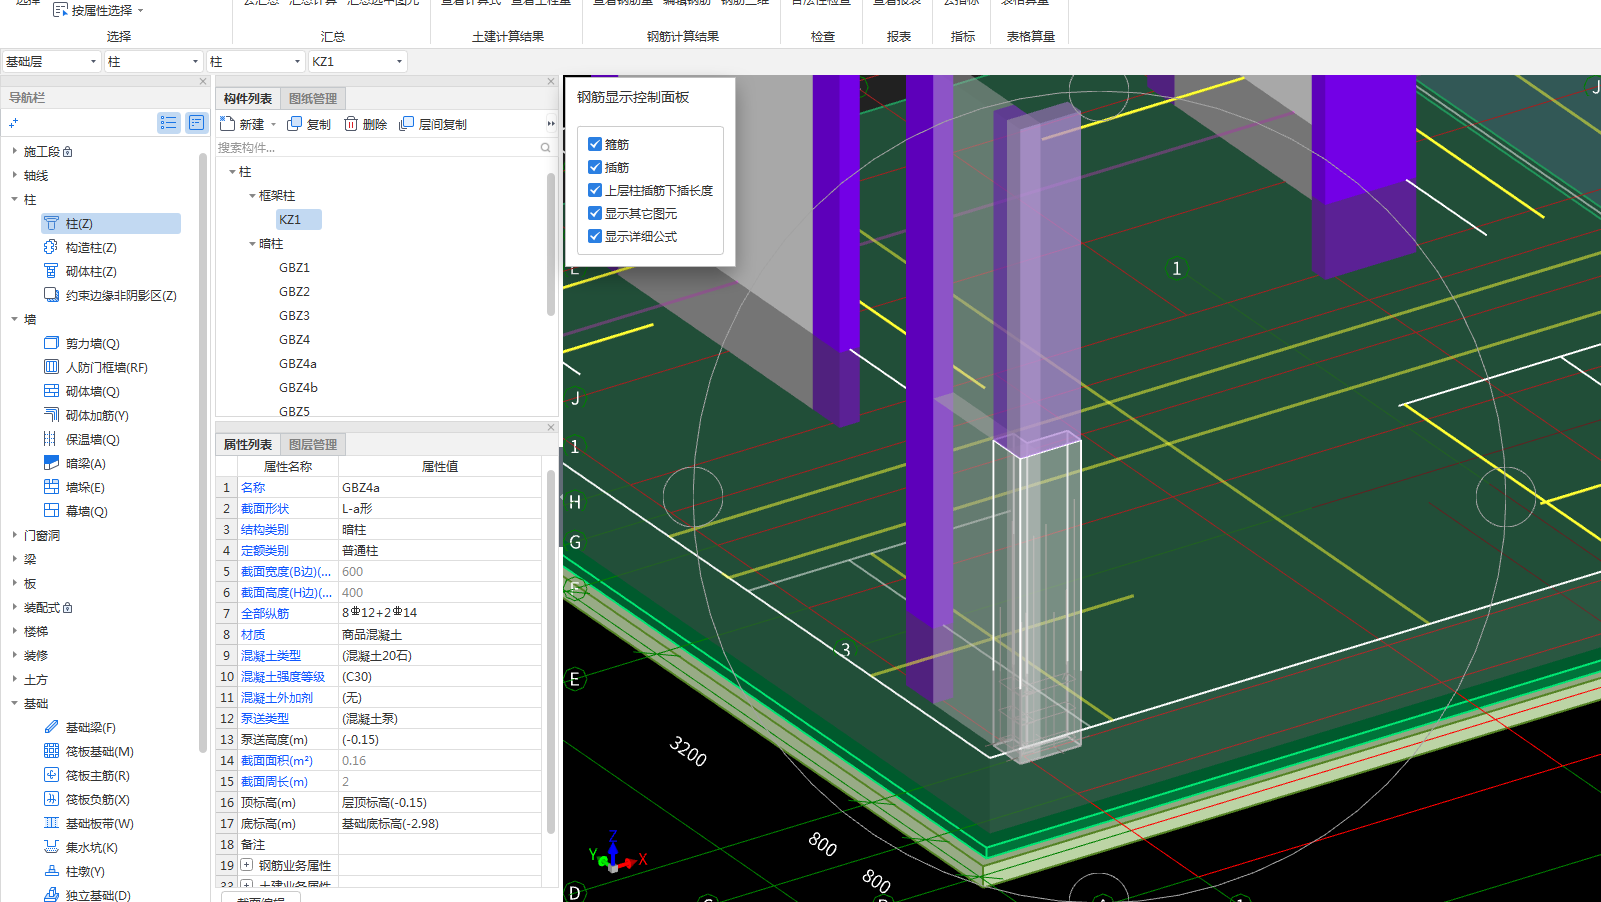The image size is (1601, 902).
Task: Select the 柱(Z) column icon in navigation
Action: pos(51,223)
